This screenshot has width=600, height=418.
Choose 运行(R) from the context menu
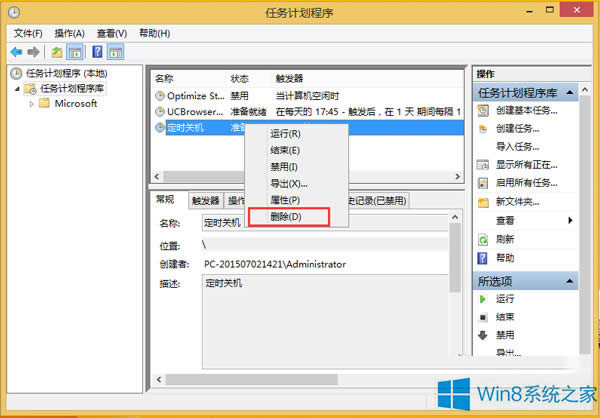297,134
